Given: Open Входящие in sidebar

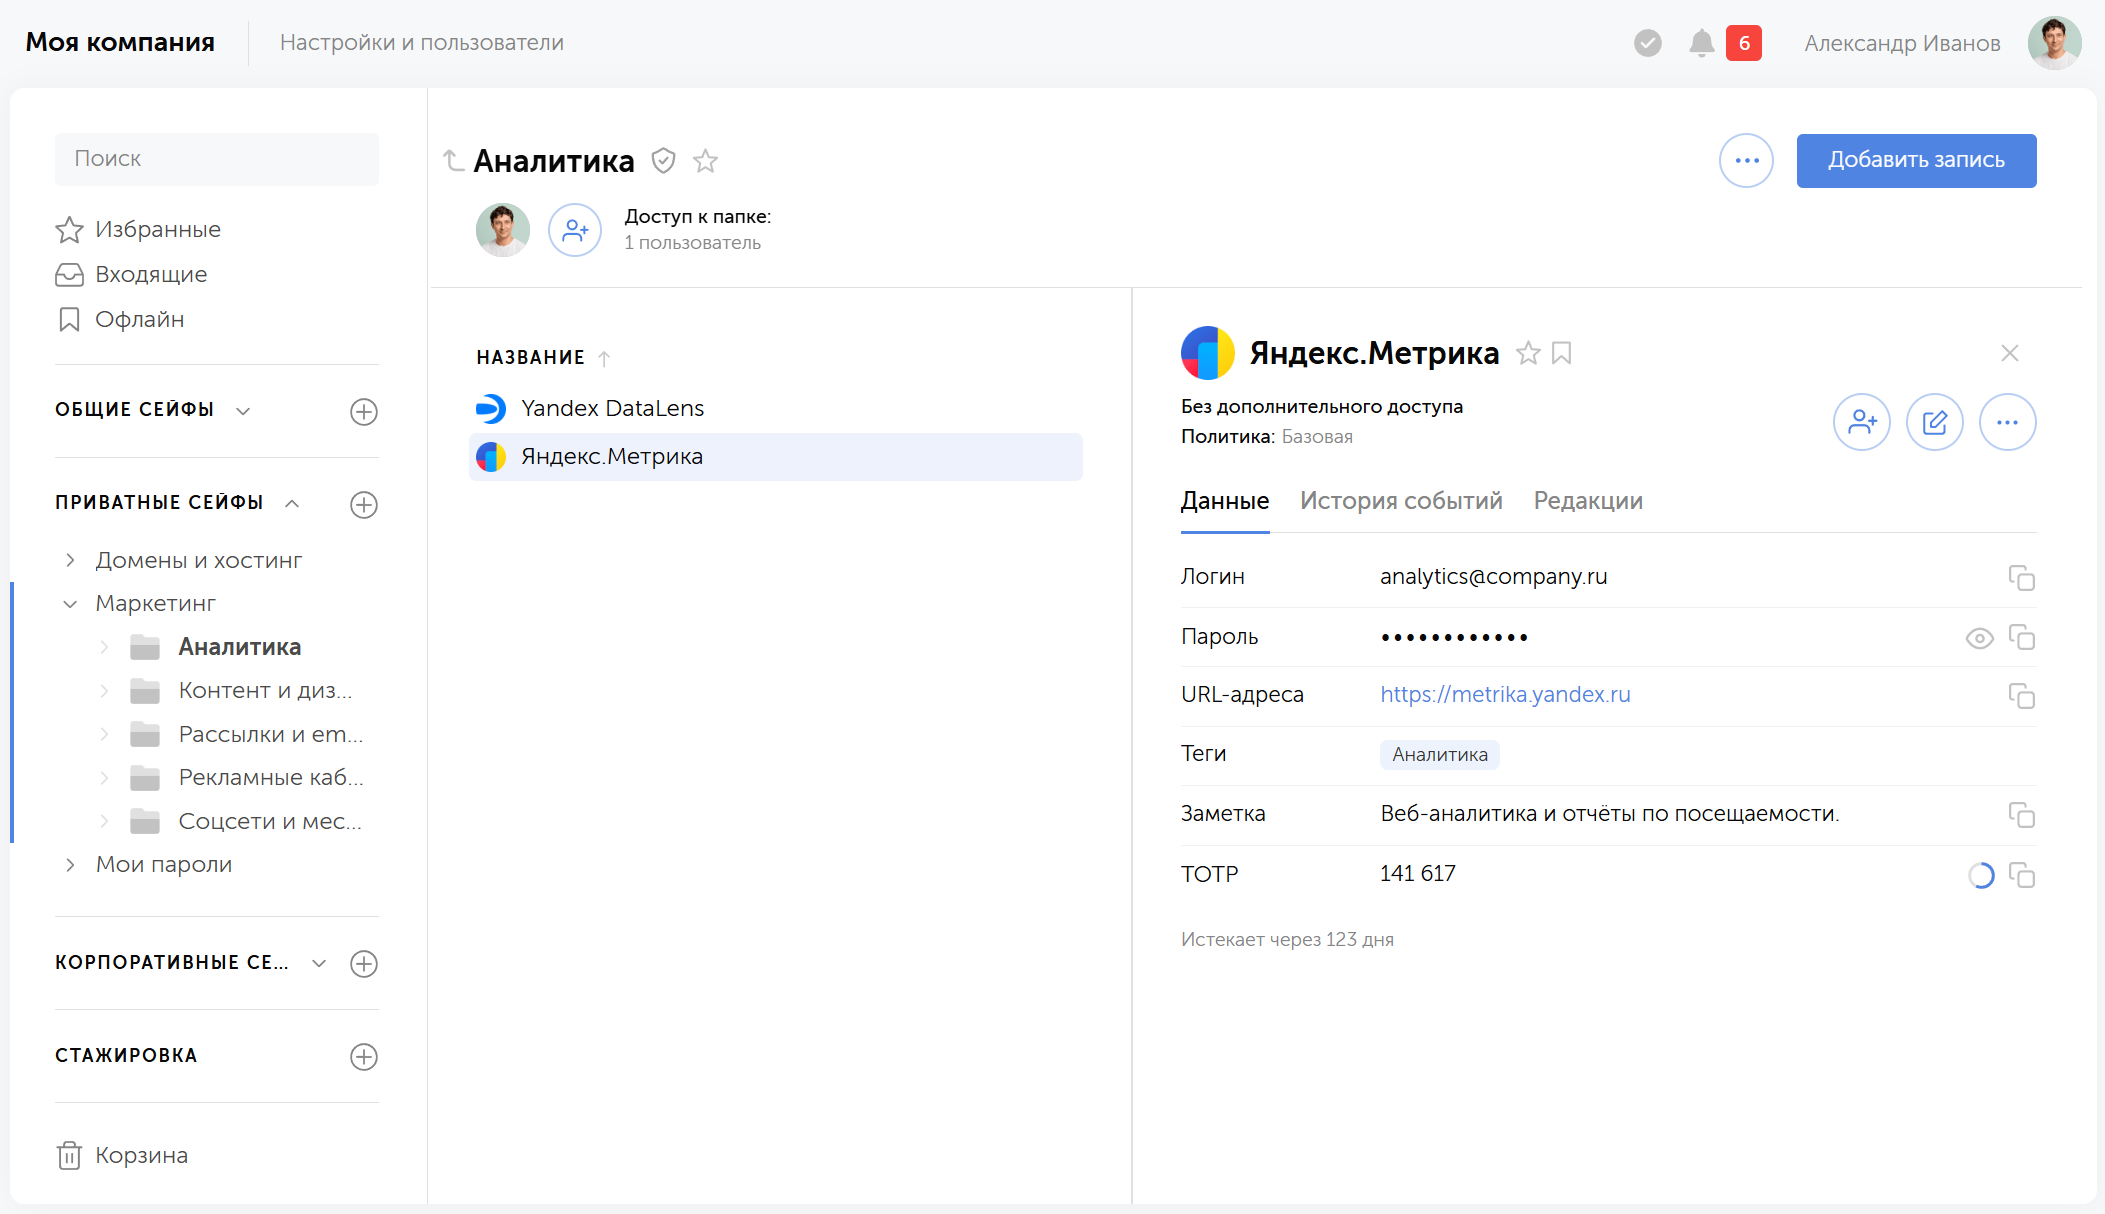Looking at the screenshot, I should [x=131, y=275].
